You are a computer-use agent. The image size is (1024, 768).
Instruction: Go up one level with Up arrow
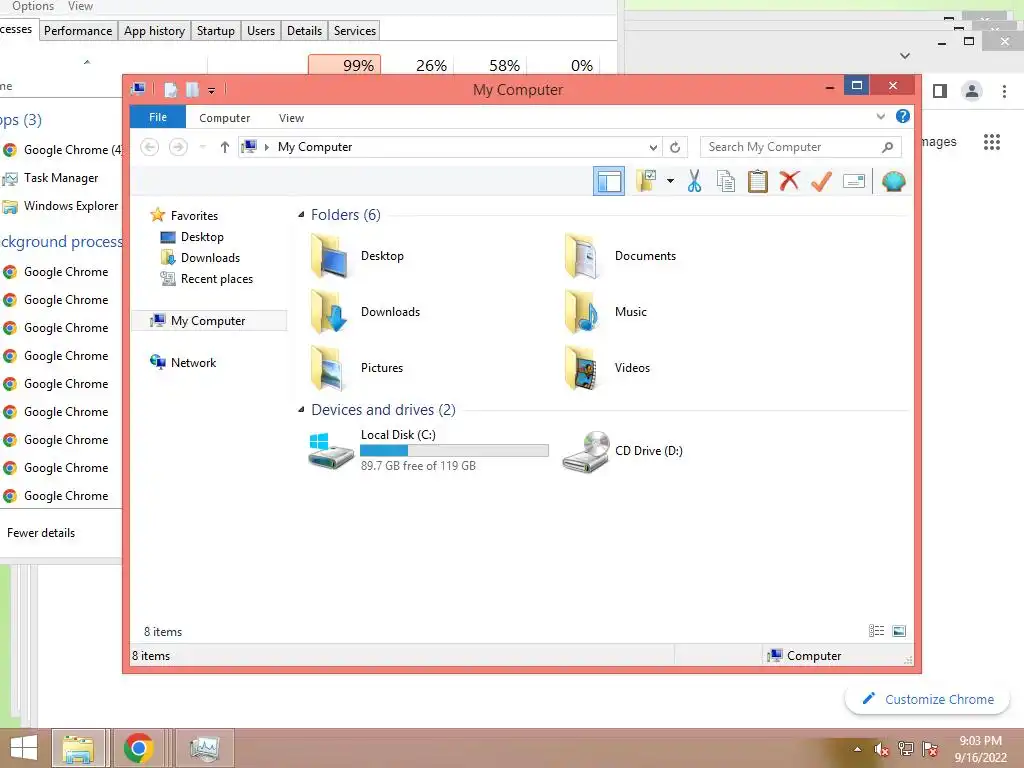tap(225, 147)
